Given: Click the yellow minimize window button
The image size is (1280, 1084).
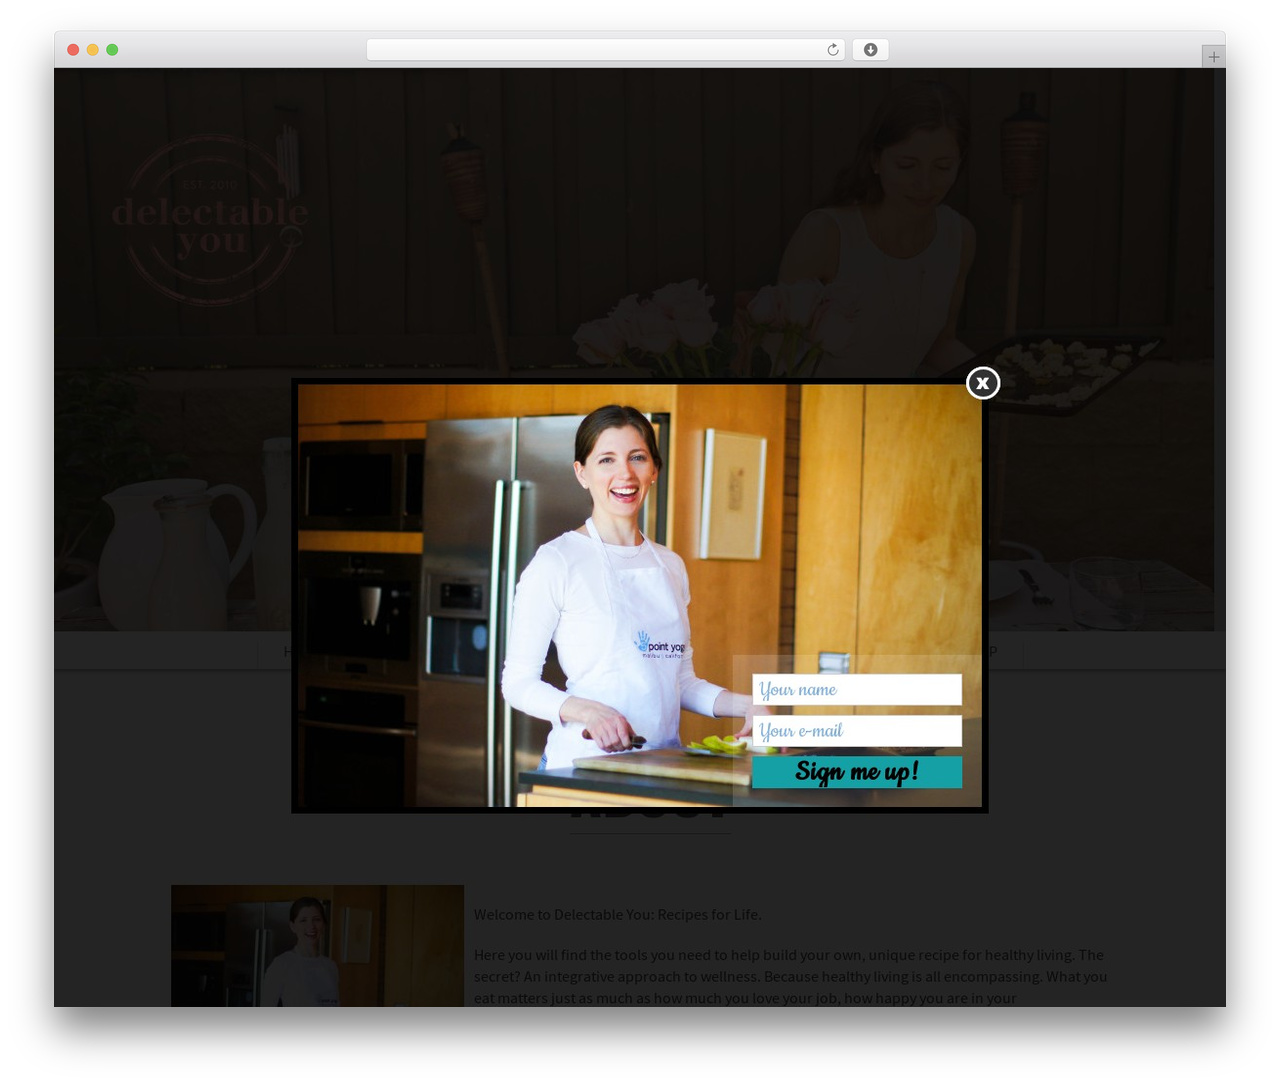Looking at the screenshot, I should coord(92,50).
